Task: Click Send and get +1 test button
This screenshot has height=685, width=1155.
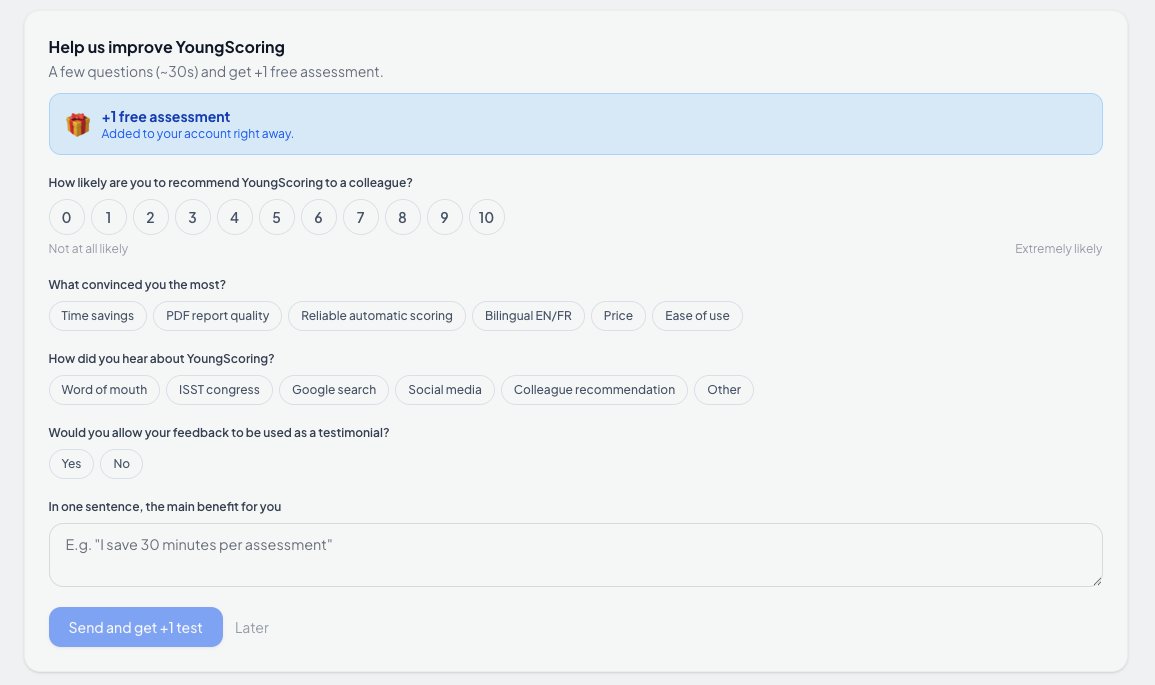Action: point(136,627)
